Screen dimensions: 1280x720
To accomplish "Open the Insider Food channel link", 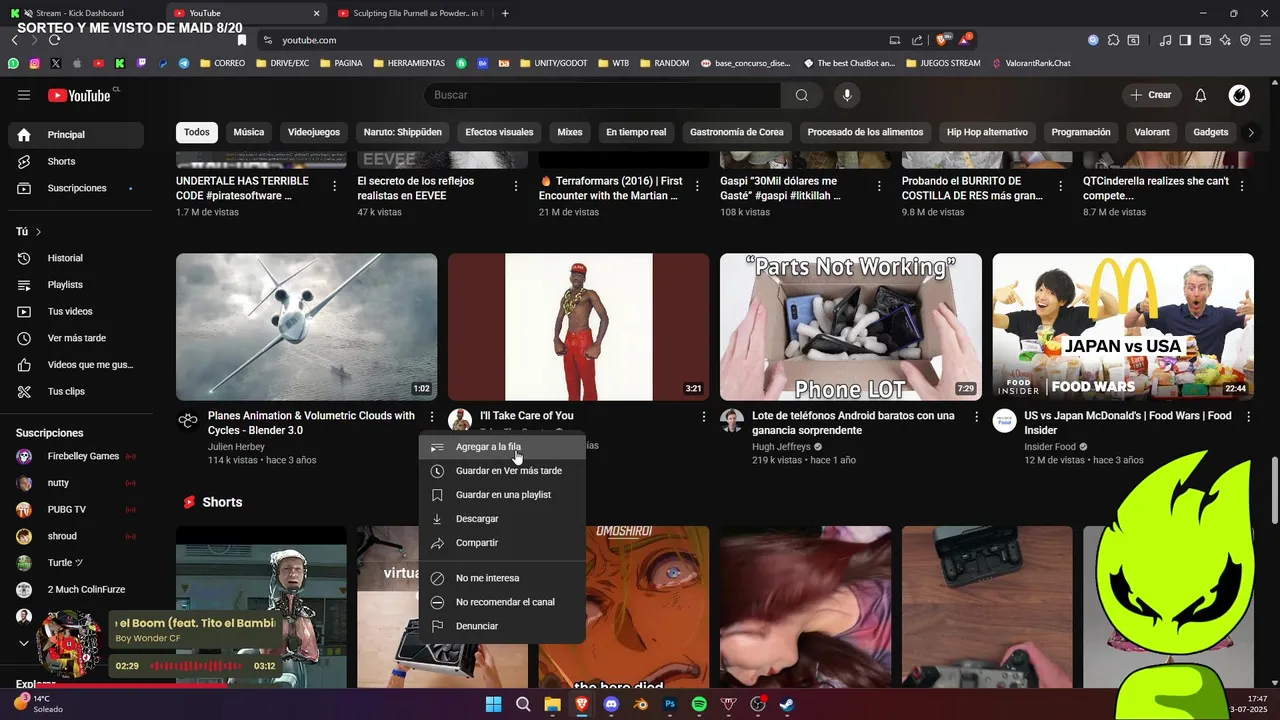I will click(1050, 447).
